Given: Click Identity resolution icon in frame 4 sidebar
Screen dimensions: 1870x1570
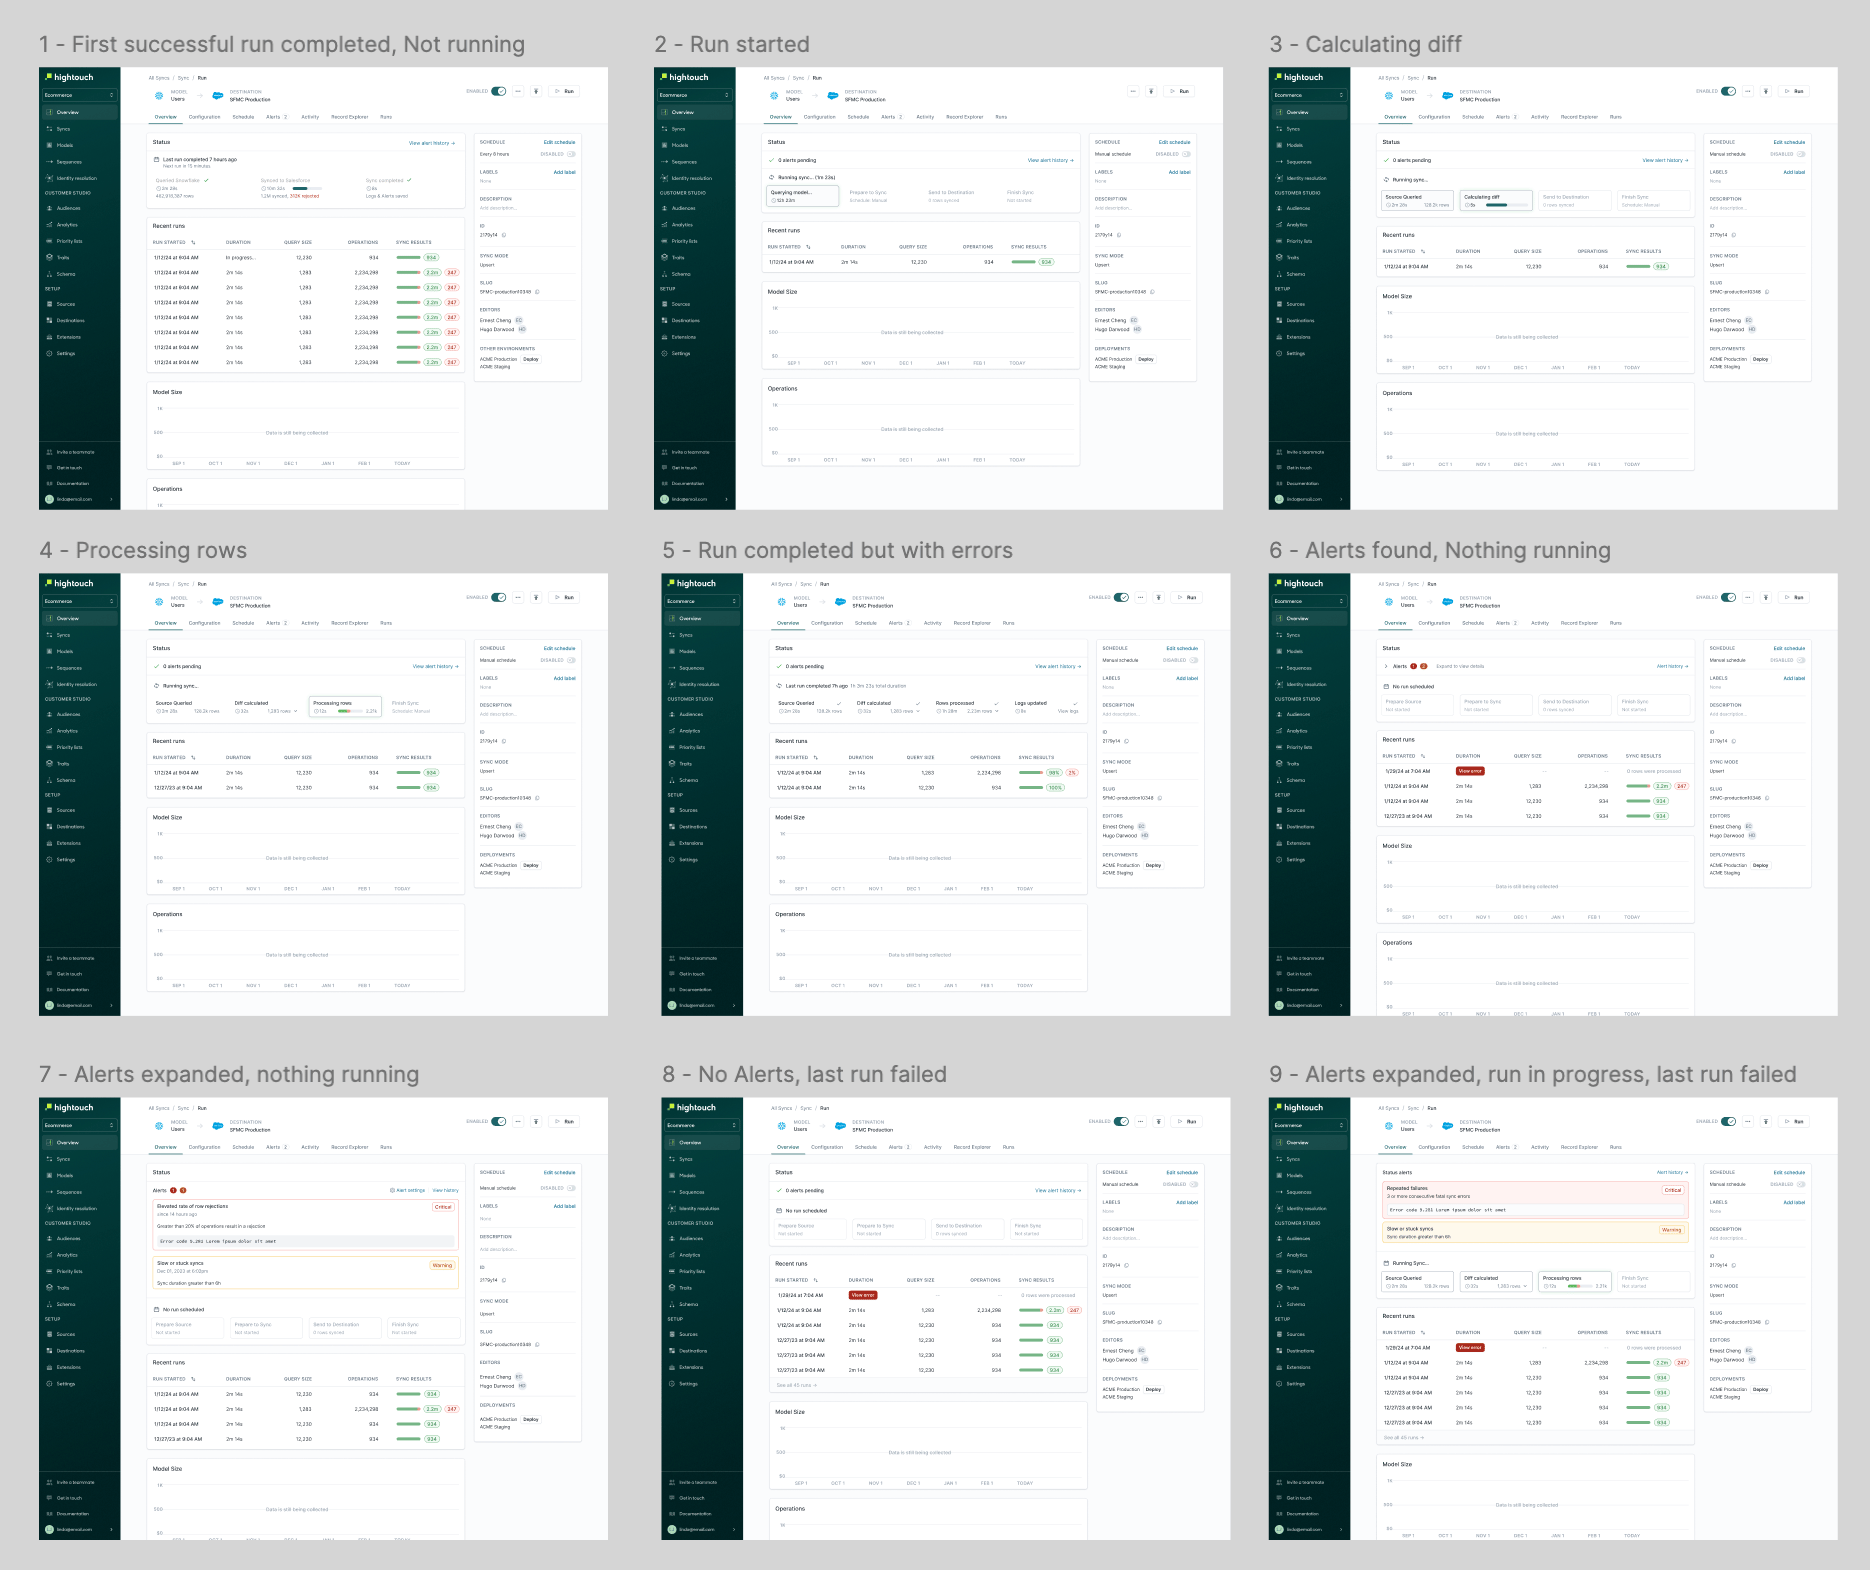Looking at the screenshot, I should [49, 684].
